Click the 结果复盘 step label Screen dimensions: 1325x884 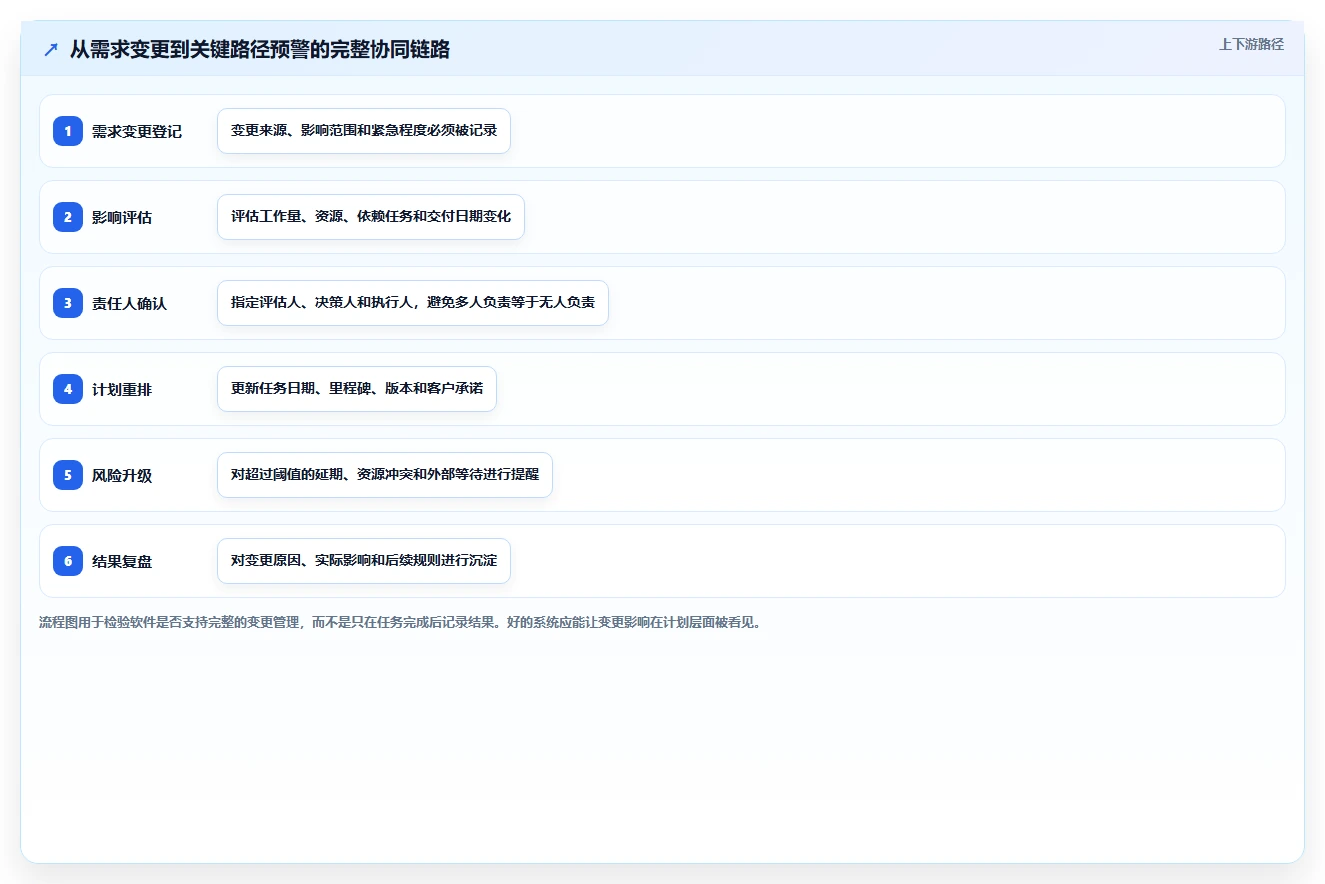tap(122, 561)
